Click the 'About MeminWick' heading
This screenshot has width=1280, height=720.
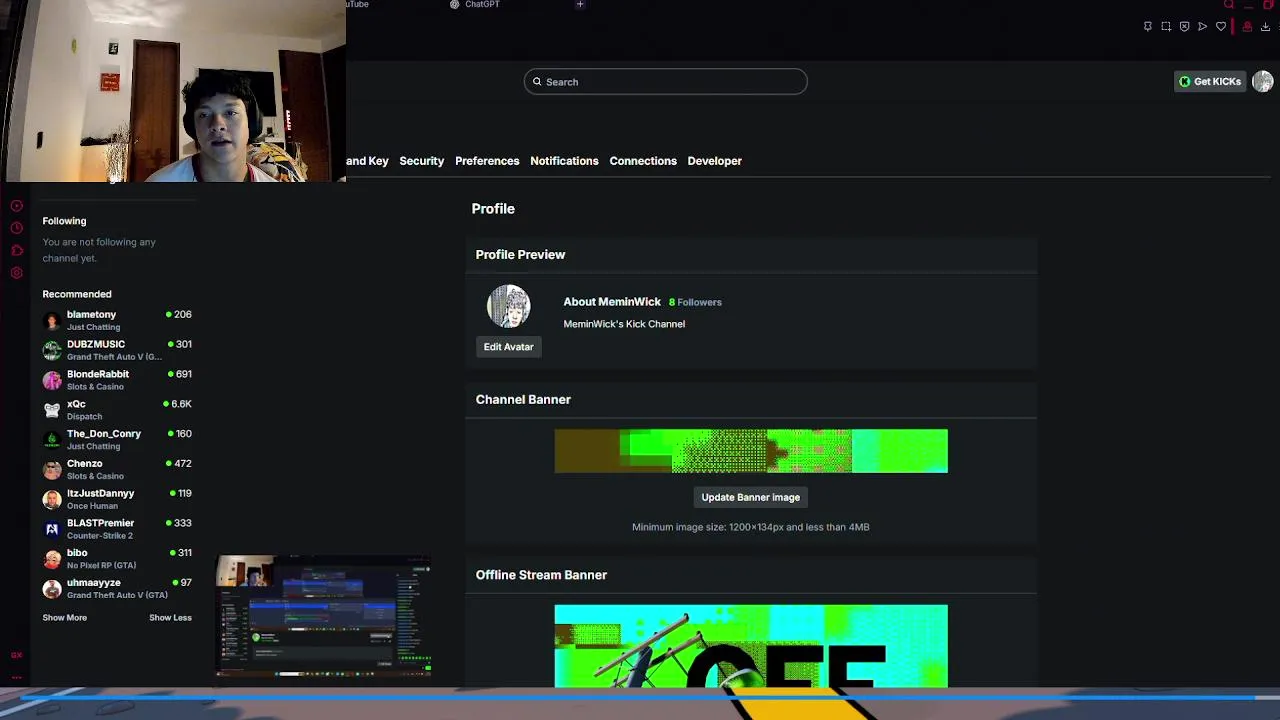click(612, 302)
